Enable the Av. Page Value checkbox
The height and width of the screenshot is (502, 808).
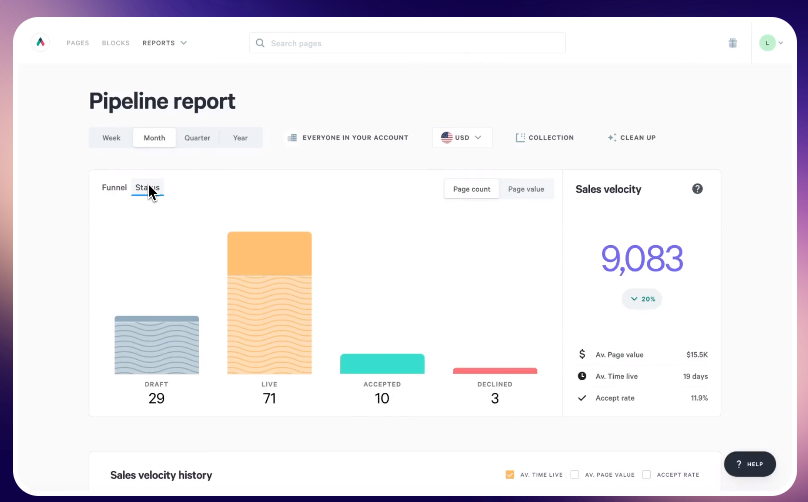pyautogui.click(x=577, y=474)
